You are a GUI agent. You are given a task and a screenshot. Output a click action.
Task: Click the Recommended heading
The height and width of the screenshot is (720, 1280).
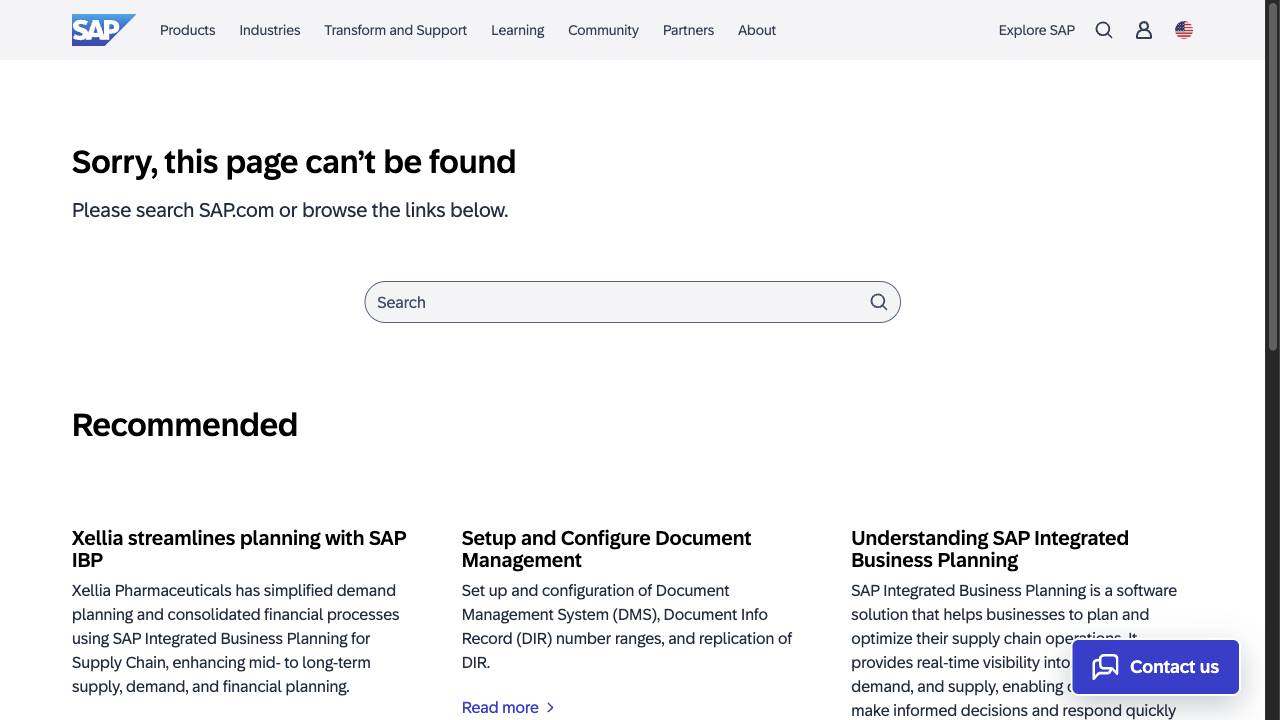pos(185,425)
